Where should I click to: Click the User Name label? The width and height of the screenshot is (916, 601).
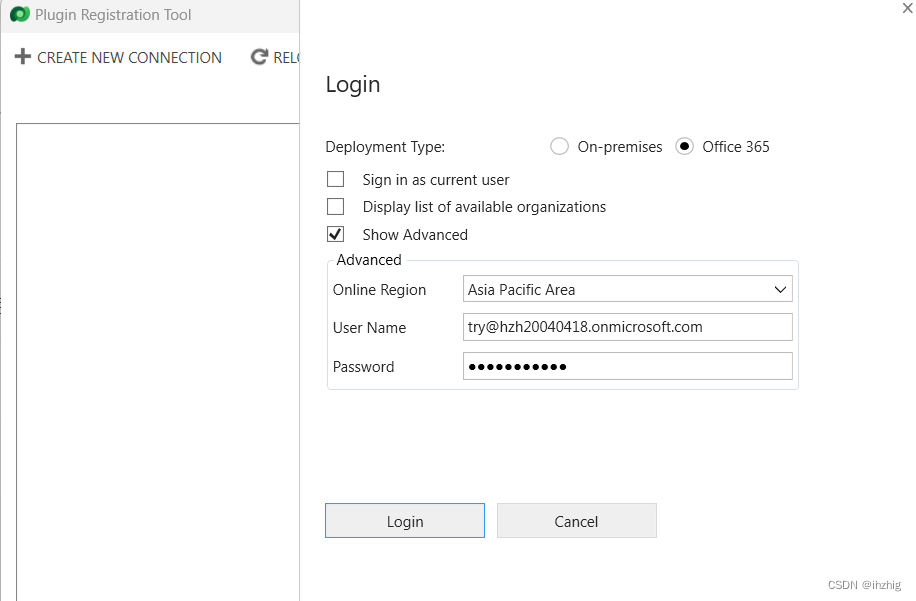369,328
